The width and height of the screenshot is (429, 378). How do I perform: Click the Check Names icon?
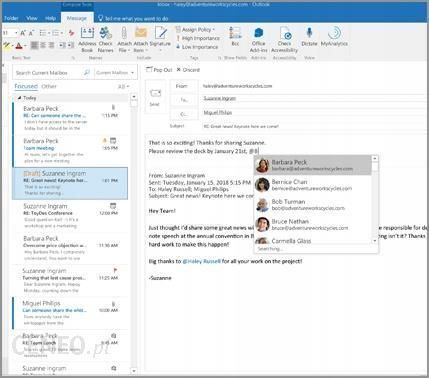106,33
